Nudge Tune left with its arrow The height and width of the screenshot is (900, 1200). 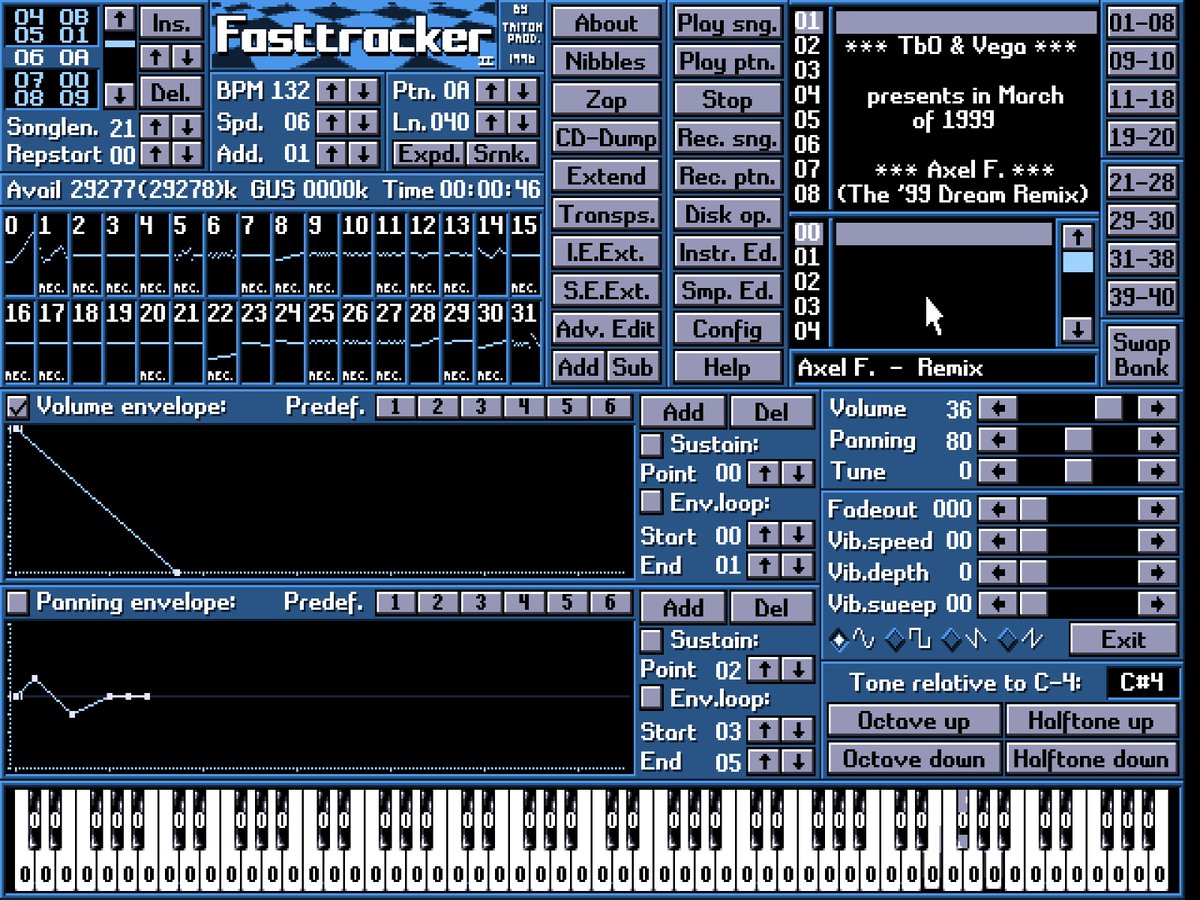[997, 471]
